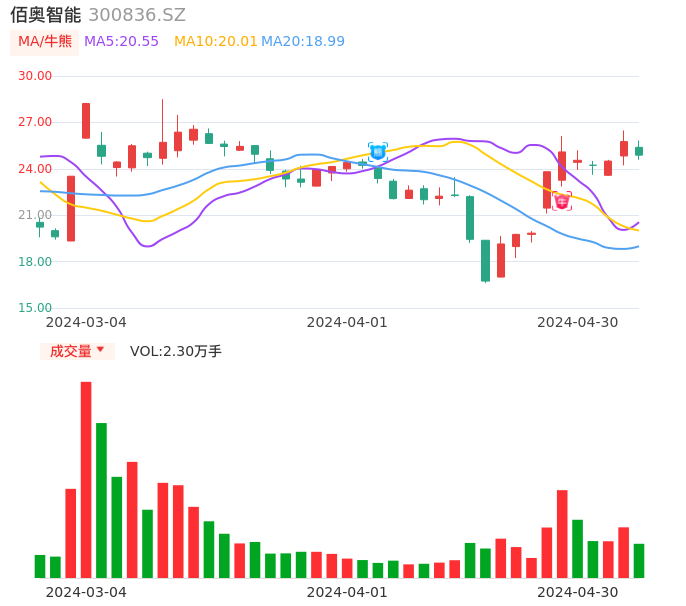
Task: Click the rightmost green volume bar
Action: (639, 561)
